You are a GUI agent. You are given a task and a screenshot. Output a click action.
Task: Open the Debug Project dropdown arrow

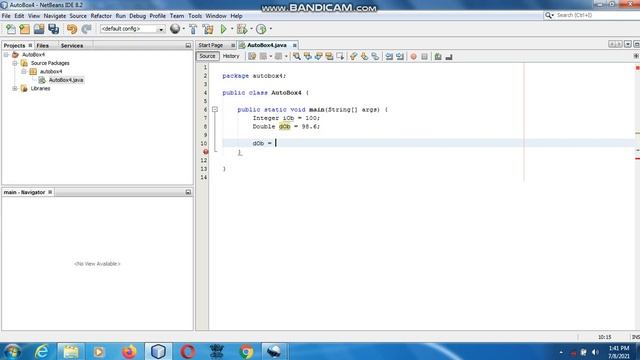click(x=251, y=29)
